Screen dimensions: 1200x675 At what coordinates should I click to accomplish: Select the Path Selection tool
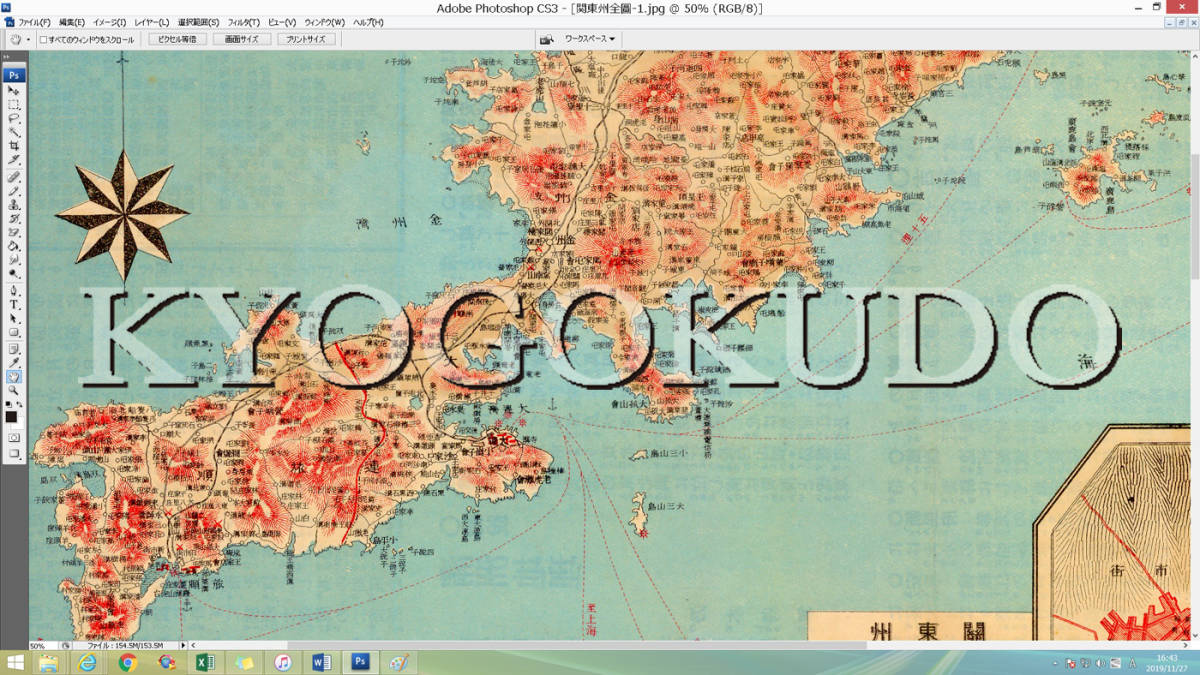click(x=14, y=318)
